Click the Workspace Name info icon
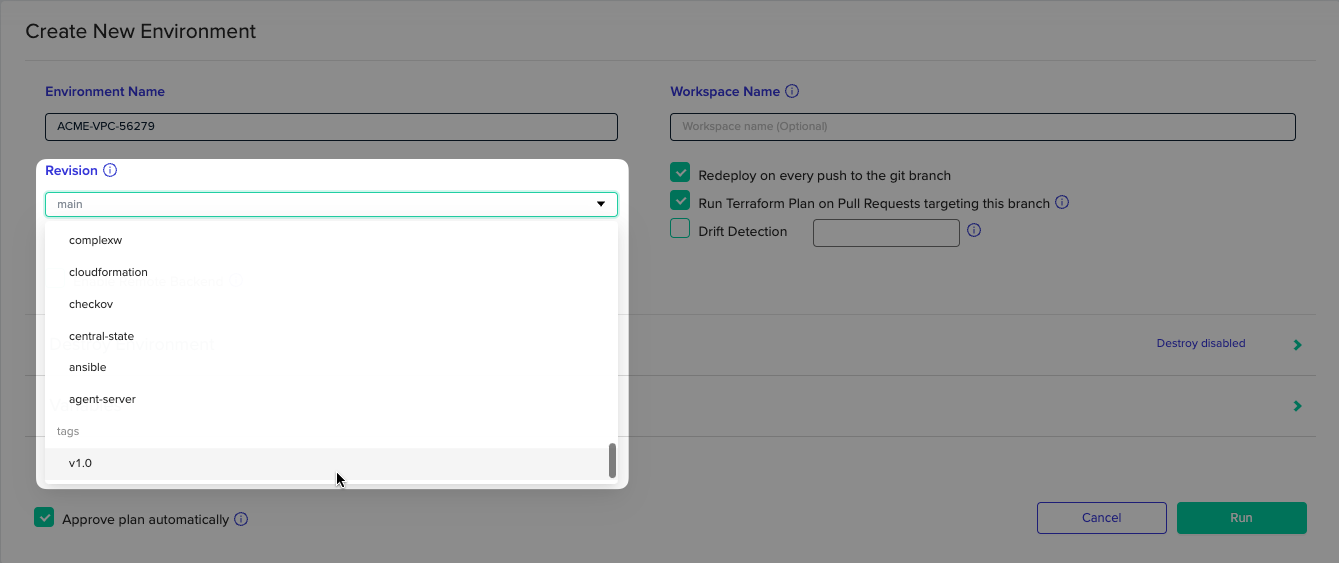The height and width of the screenshot is (563, 1339). [792, 92]
